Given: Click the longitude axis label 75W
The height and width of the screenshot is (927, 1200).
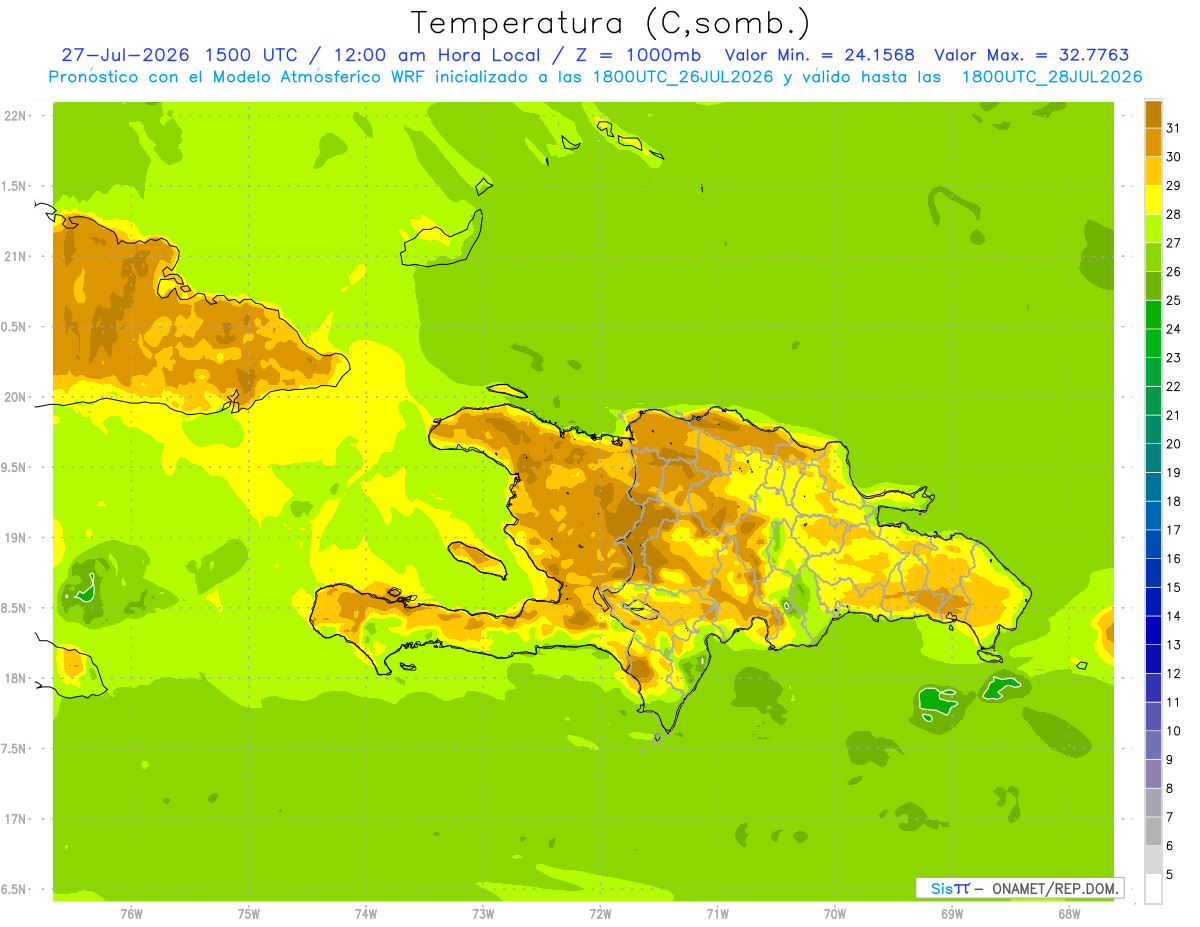Looking at the screenshot, I should (249, 914).
